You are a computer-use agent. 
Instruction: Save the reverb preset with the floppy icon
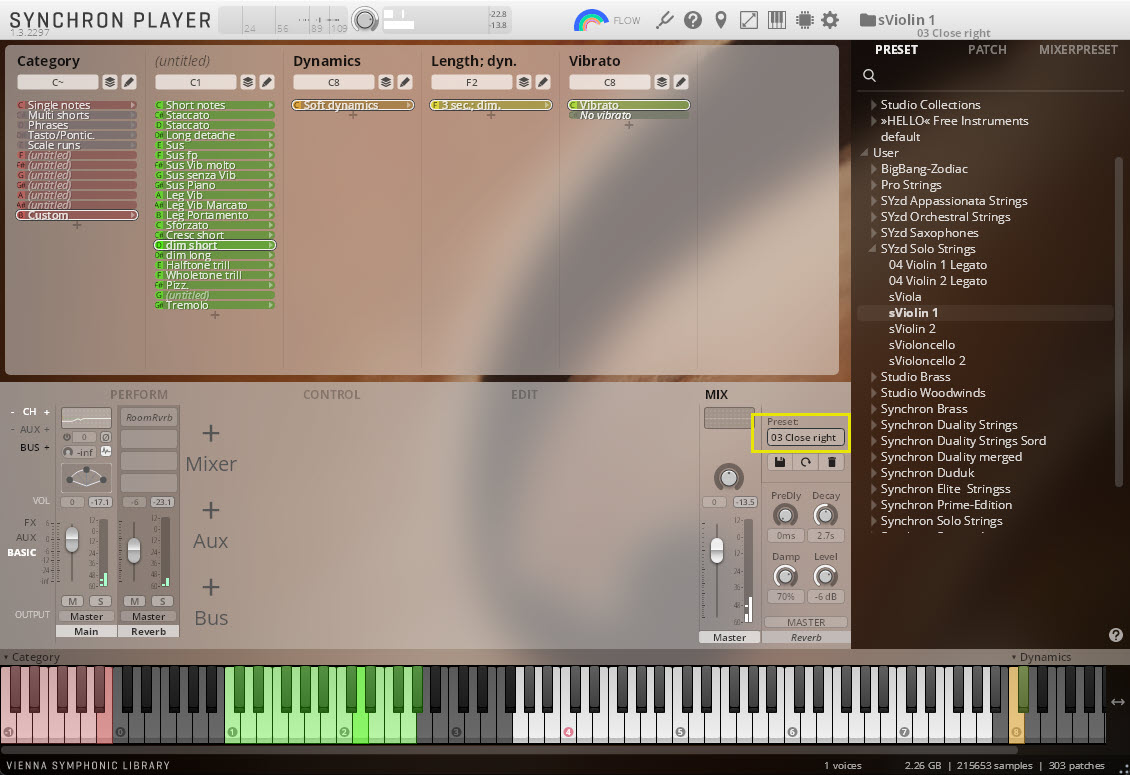780,462
